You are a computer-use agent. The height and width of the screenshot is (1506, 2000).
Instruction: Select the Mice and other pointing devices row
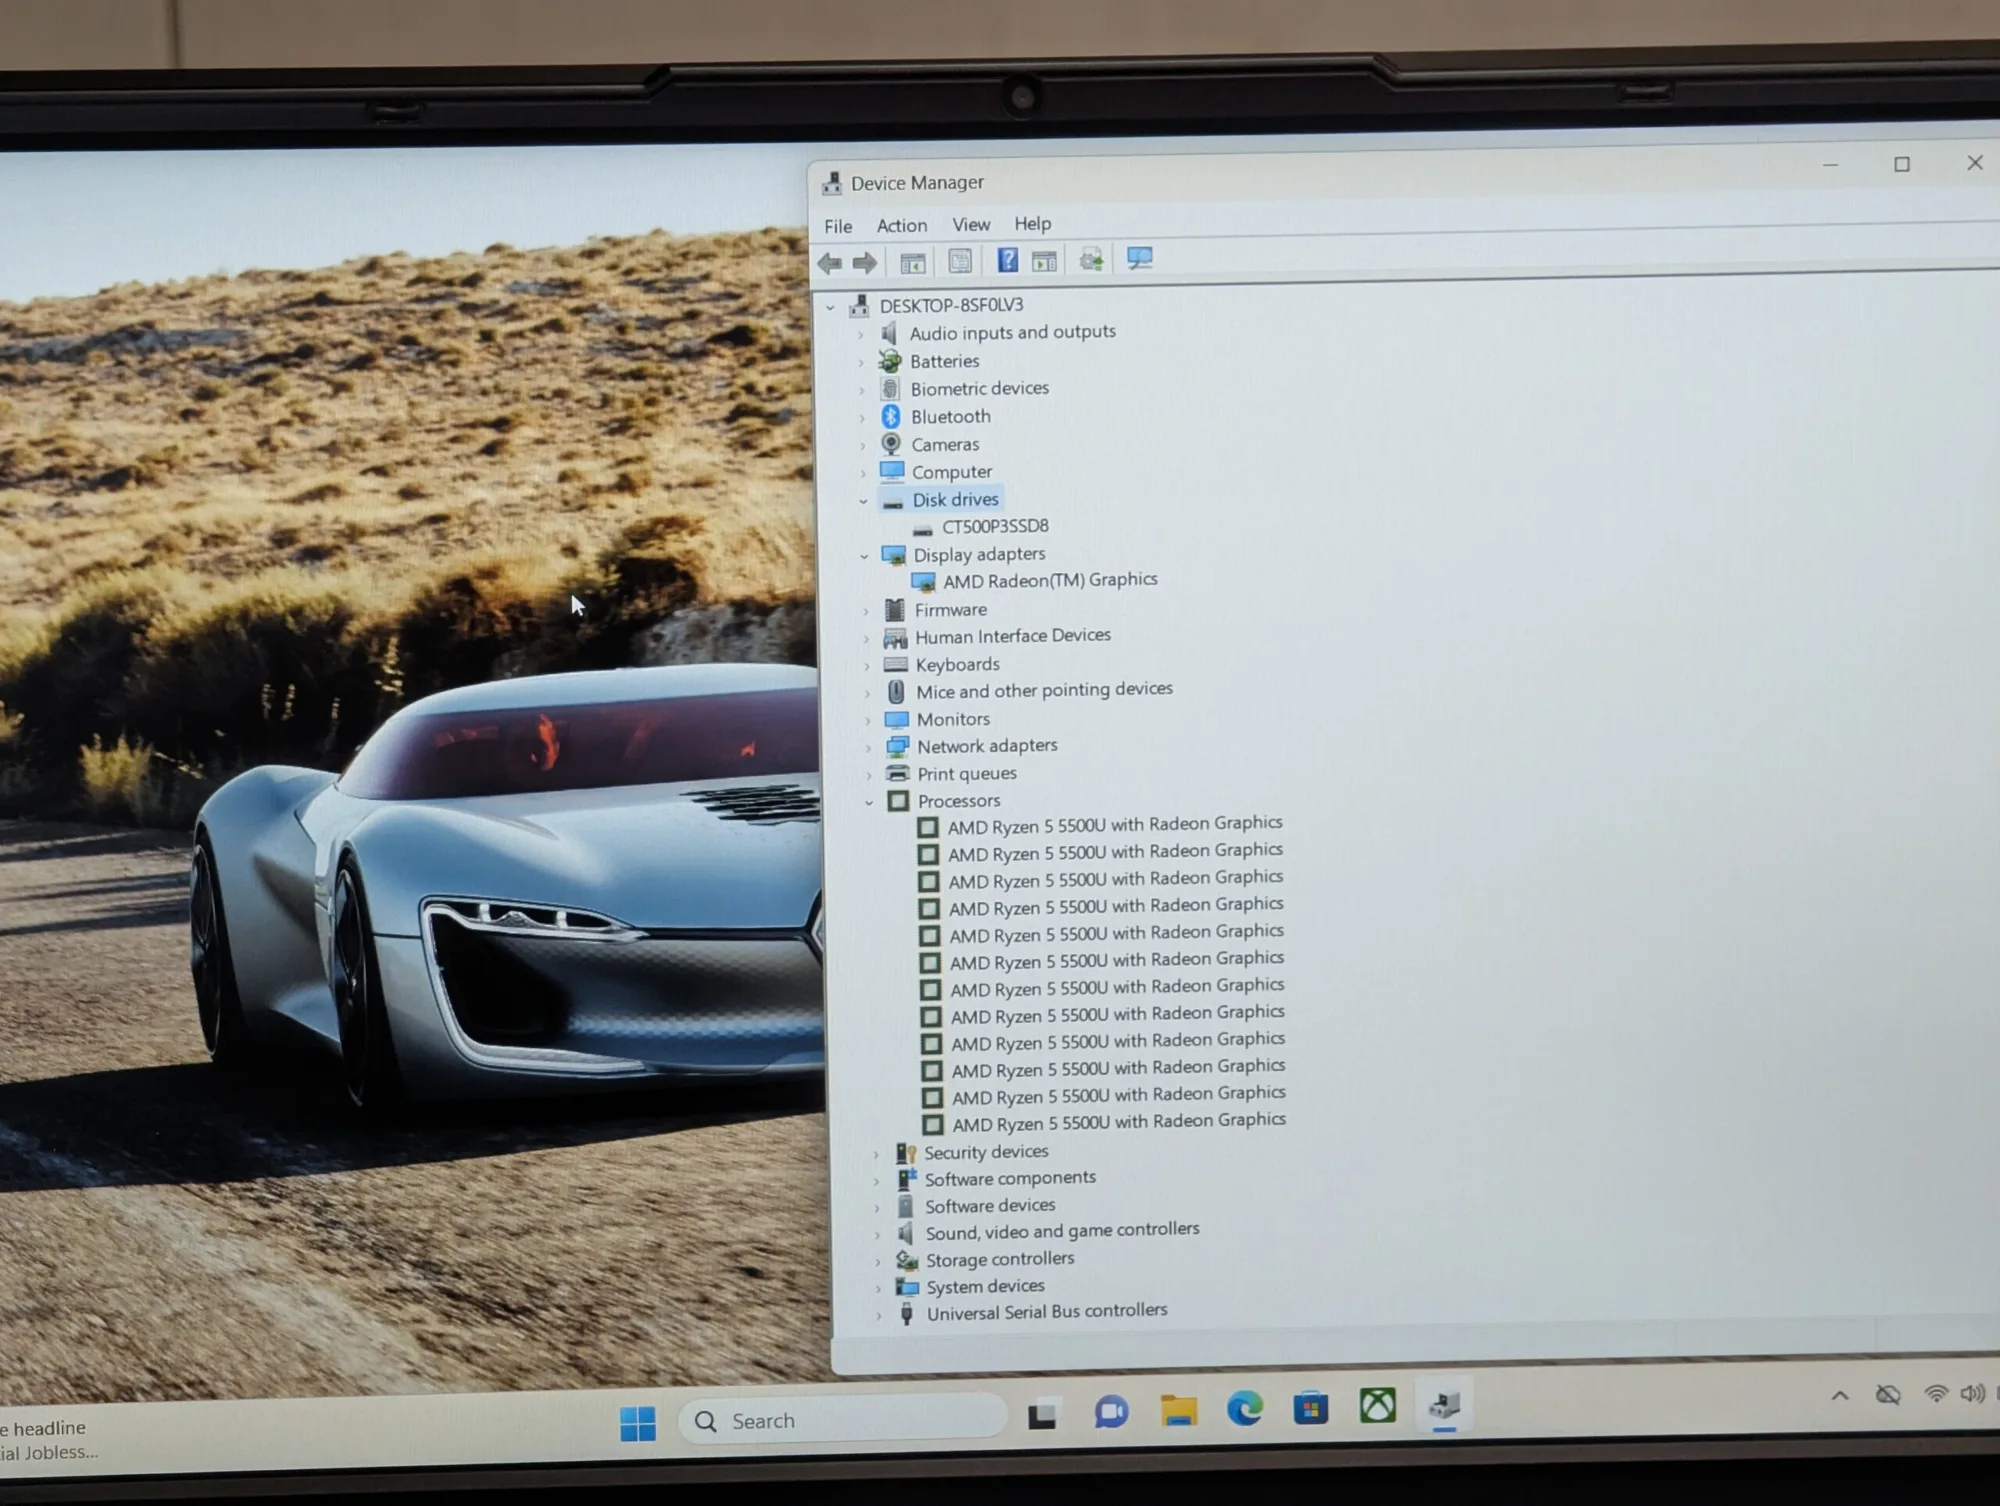point(1044,690)
